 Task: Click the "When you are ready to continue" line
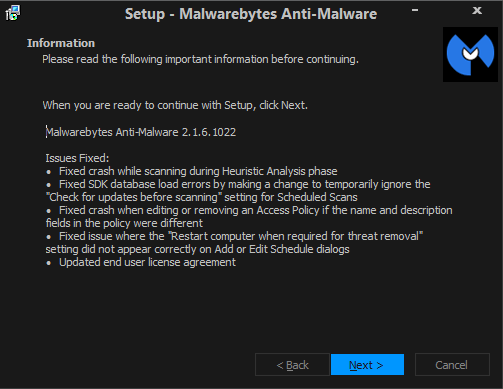pos(175,105)
